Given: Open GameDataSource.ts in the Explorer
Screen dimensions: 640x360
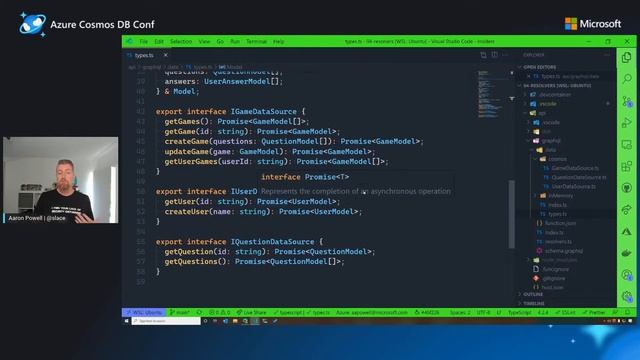Looking at the screenshot, I should tap(575, 168).
